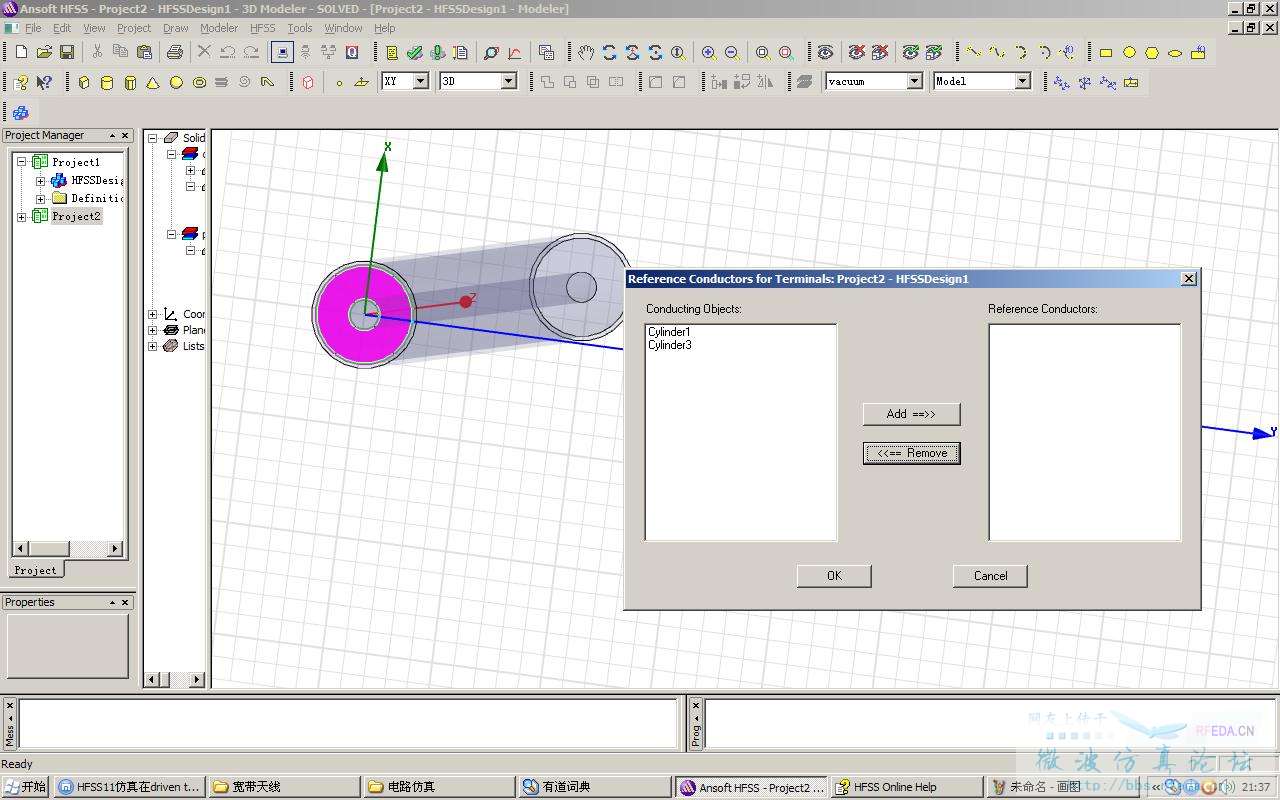1280x800 pixels.
Task: Open the Model dropdown in toolbar
Action: pyautogui.click(x=1023, y=81)
